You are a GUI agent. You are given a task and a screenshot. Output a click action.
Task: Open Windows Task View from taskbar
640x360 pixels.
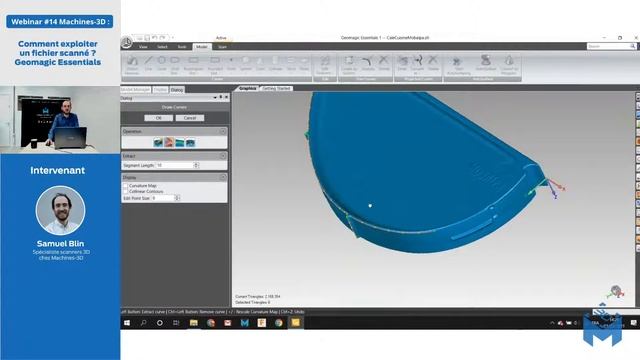point(176,323)
